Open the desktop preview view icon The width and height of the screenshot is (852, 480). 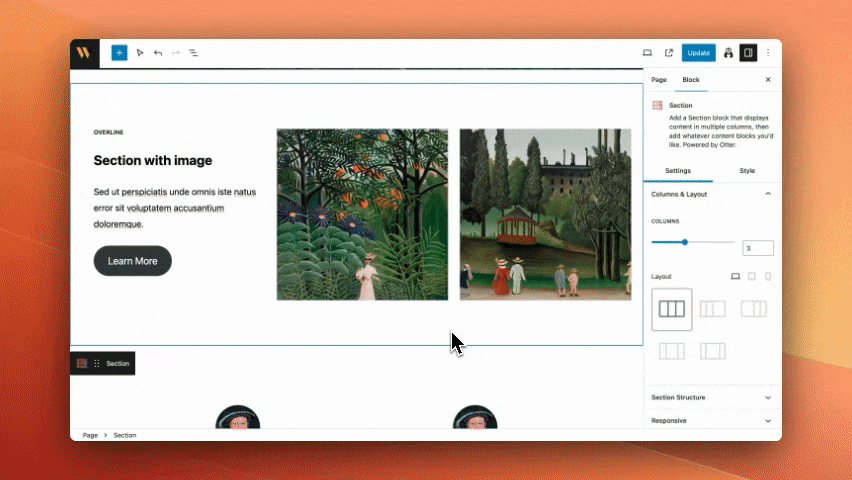point(647,53)
